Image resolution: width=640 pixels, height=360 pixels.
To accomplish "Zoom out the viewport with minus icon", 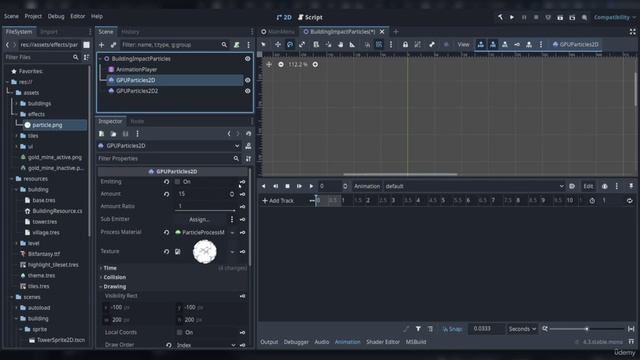I will pos(281,64).
